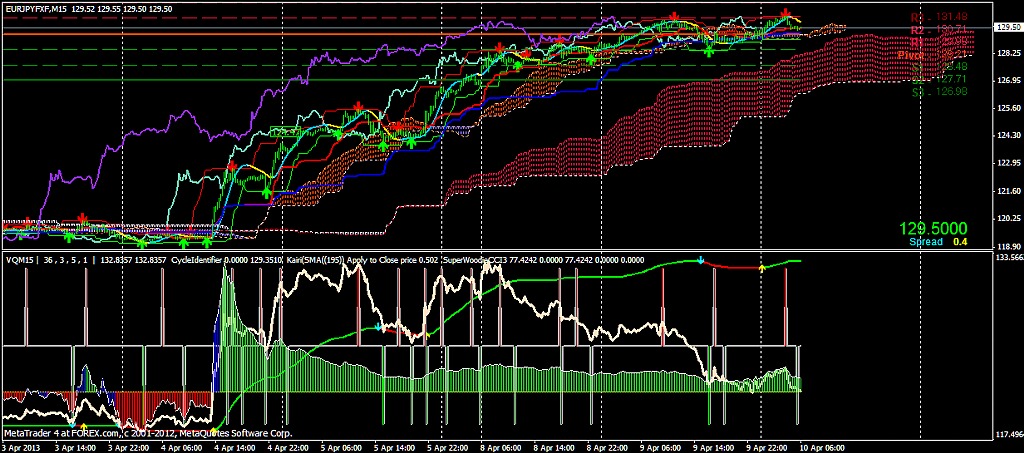Select the R2 130.71 resistance label
The image size is (1024, 453).
tap(940, 30)
